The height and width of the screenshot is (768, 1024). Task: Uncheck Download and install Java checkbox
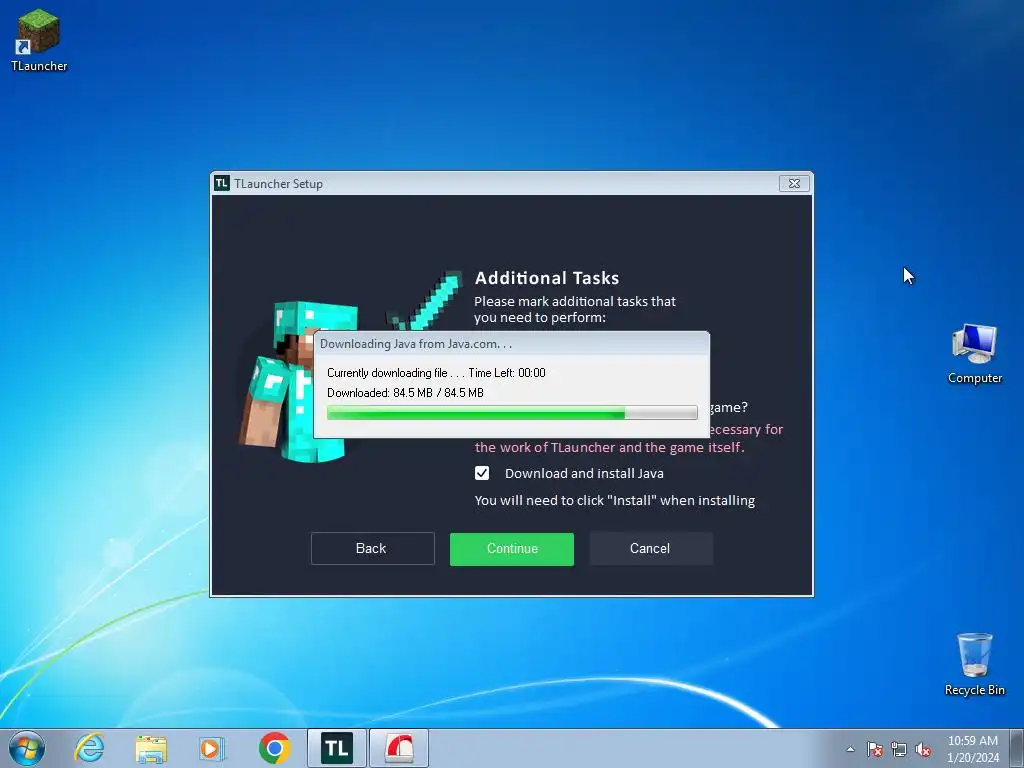tap(482, 473)
